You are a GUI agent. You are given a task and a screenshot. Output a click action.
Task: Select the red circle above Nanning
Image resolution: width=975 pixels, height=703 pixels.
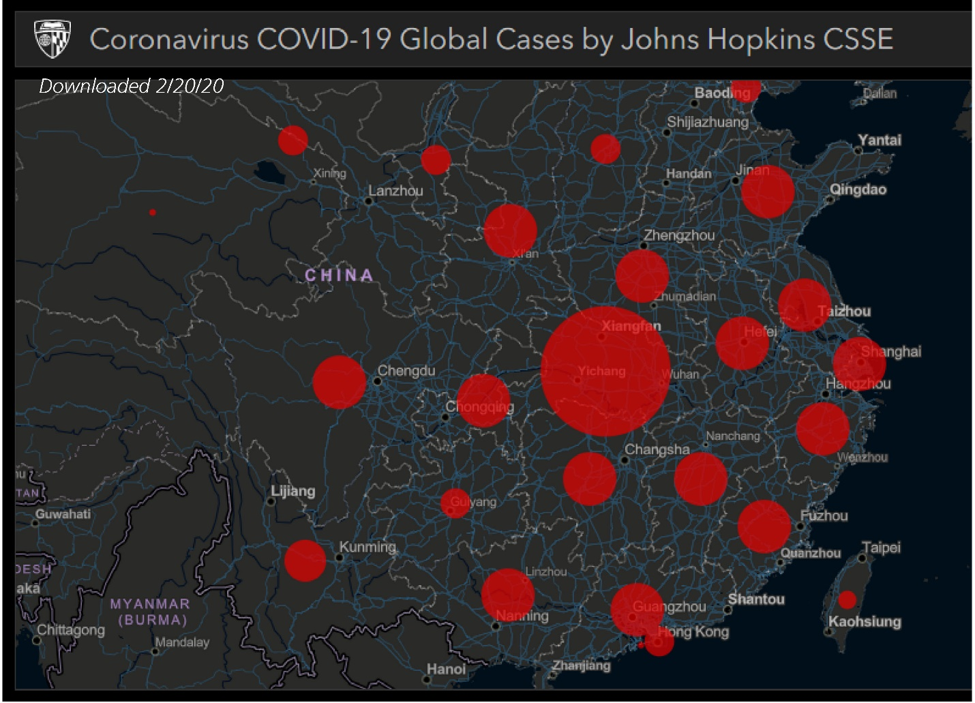point(508,594)
